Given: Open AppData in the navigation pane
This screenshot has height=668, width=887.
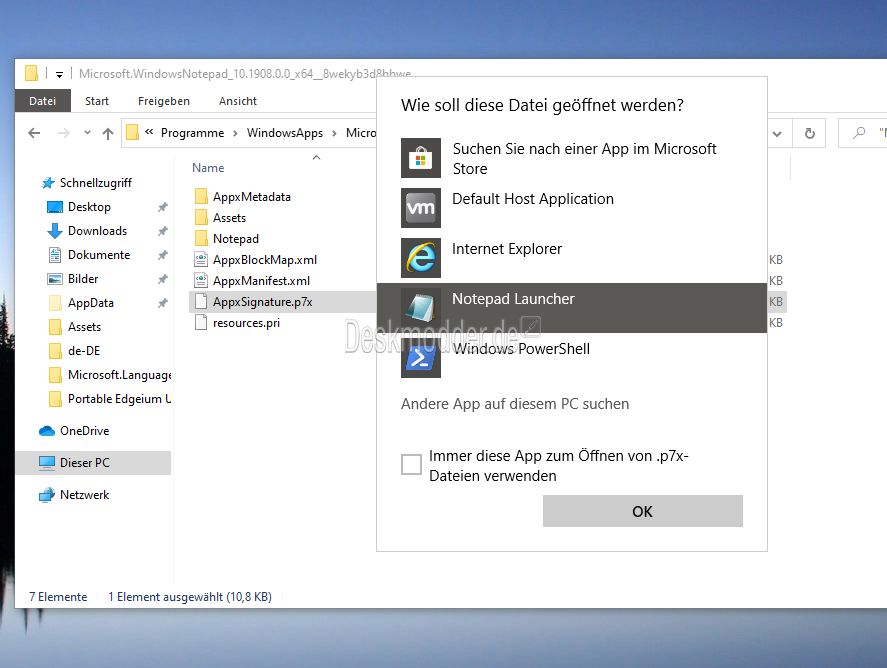Looking at the screenshot, I should (x=91, y=303).
